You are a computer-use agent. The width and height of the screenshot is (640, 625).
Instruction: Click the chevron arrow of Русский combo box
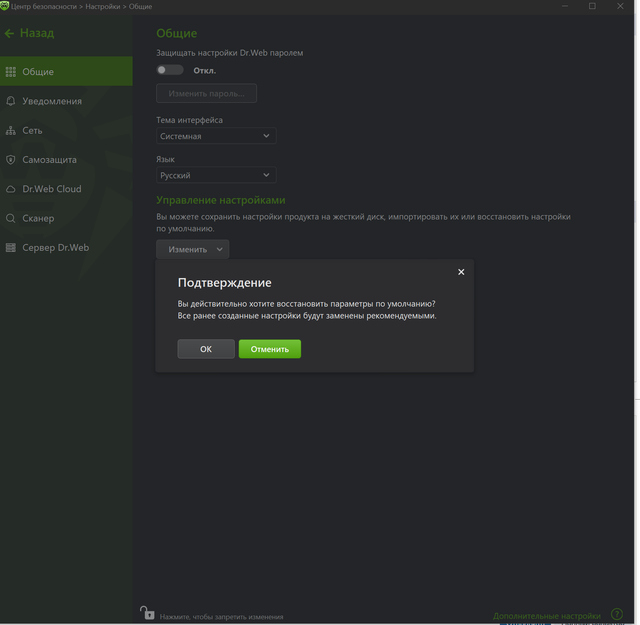[x=266, y=175]
